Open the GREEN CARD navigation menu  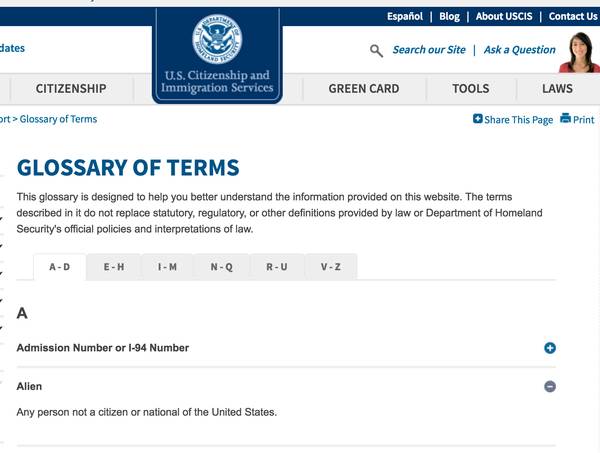364,88
